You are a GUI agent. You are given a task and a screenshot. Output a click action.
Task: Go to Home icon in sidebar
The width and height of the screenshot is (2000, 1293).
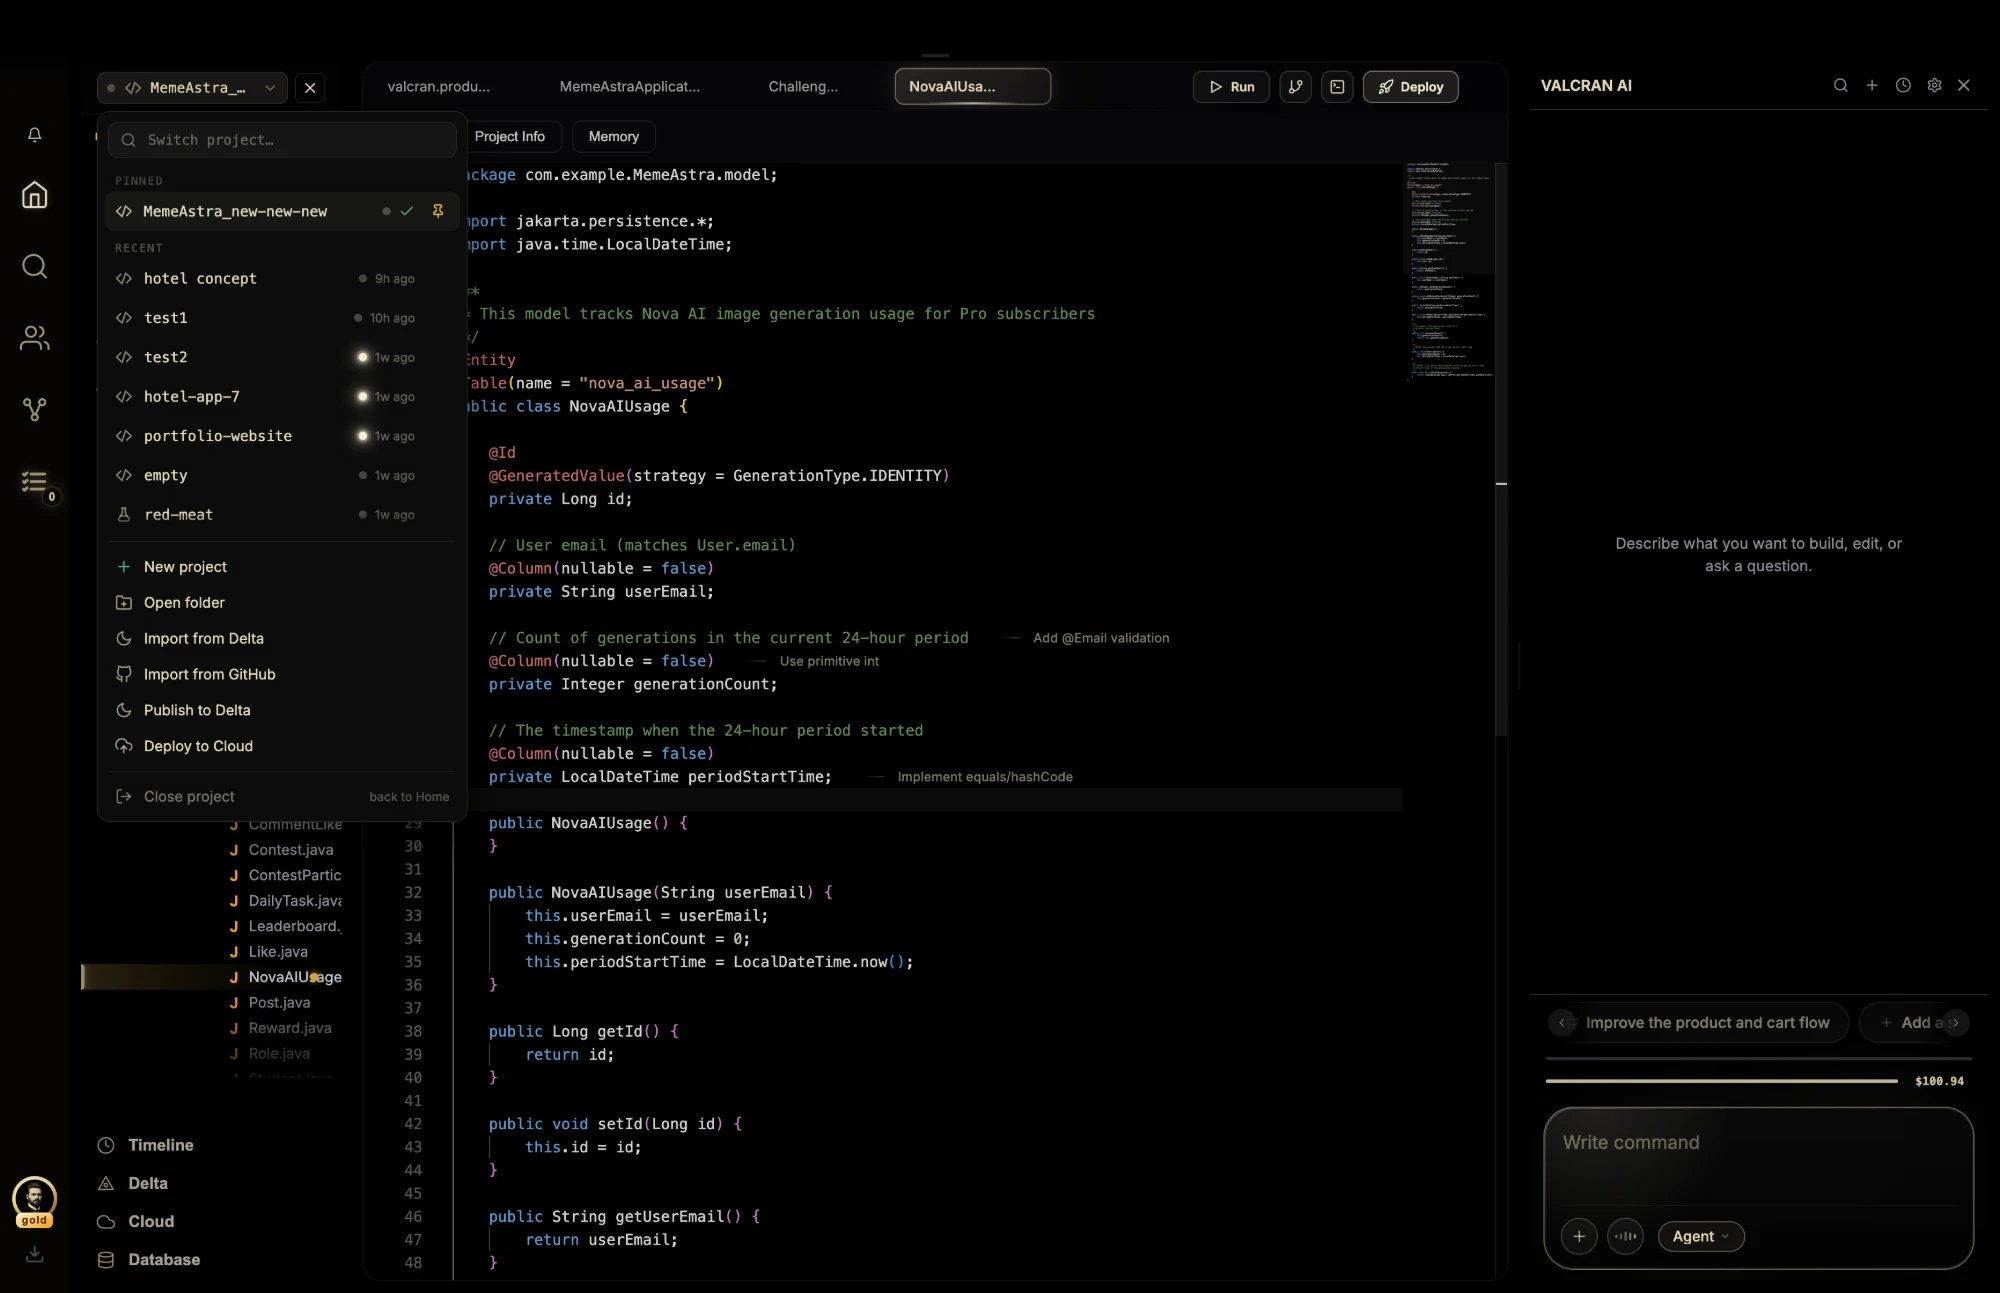pos(35,195)
